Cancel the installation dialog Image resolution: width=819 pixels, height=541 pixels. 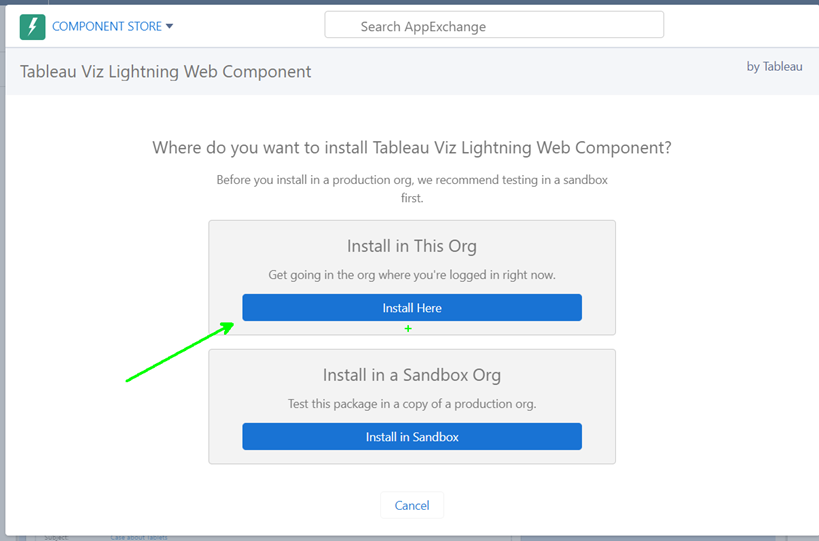pos(411,506)
